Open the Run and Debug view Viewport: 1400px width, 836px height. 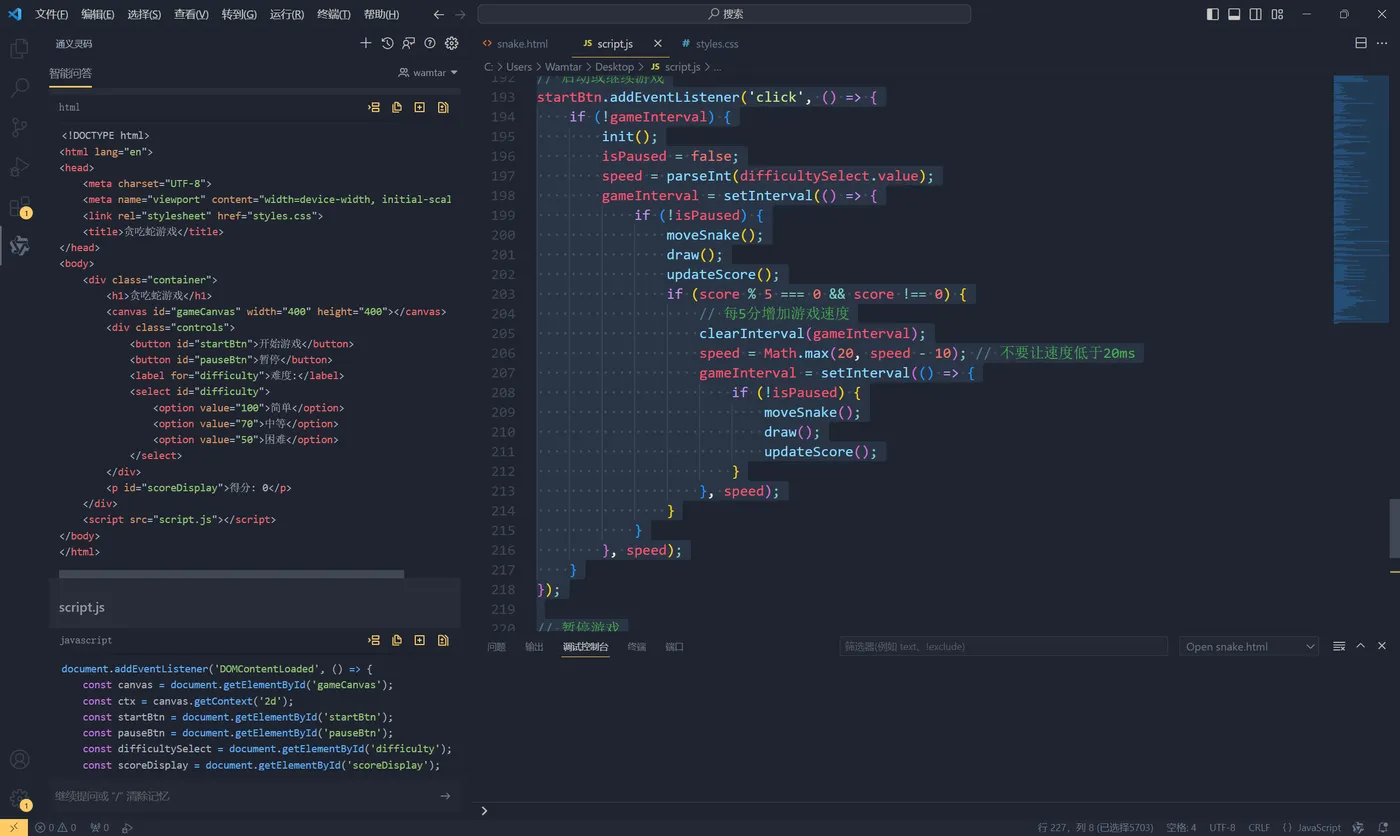(x=19, y=166)
